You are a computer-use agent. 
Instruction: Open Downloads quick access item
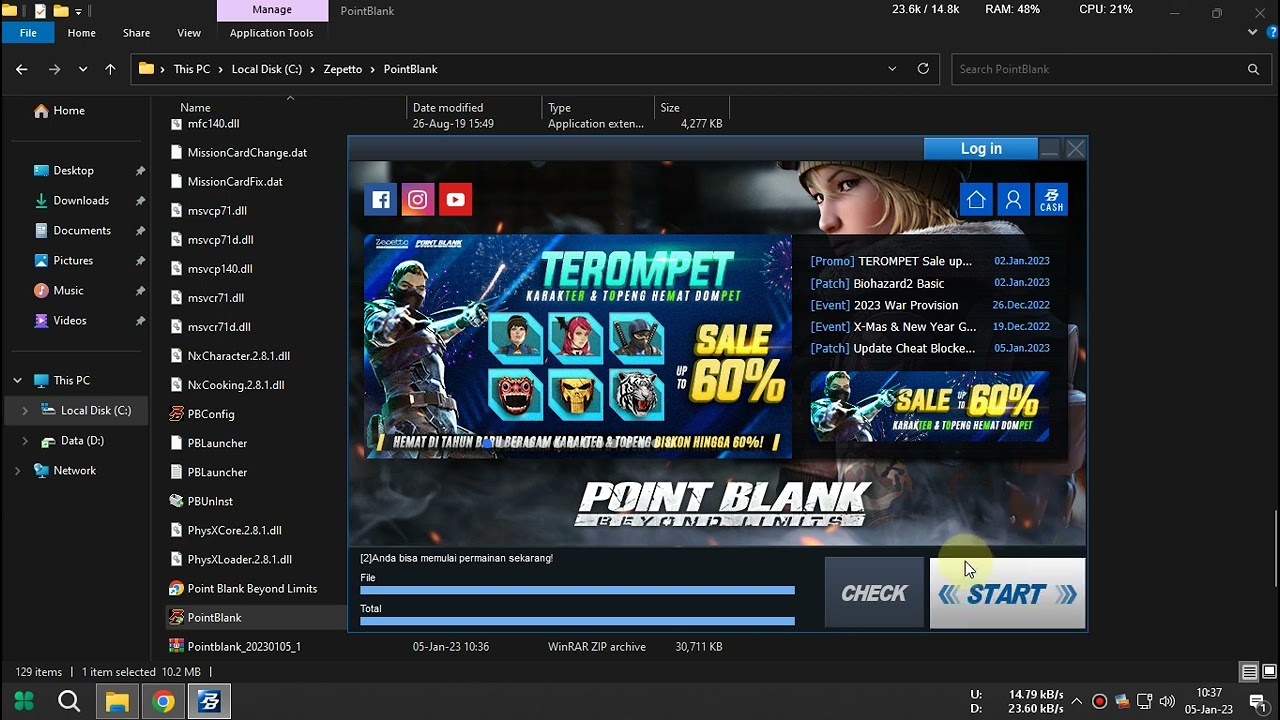pos(81,201)
